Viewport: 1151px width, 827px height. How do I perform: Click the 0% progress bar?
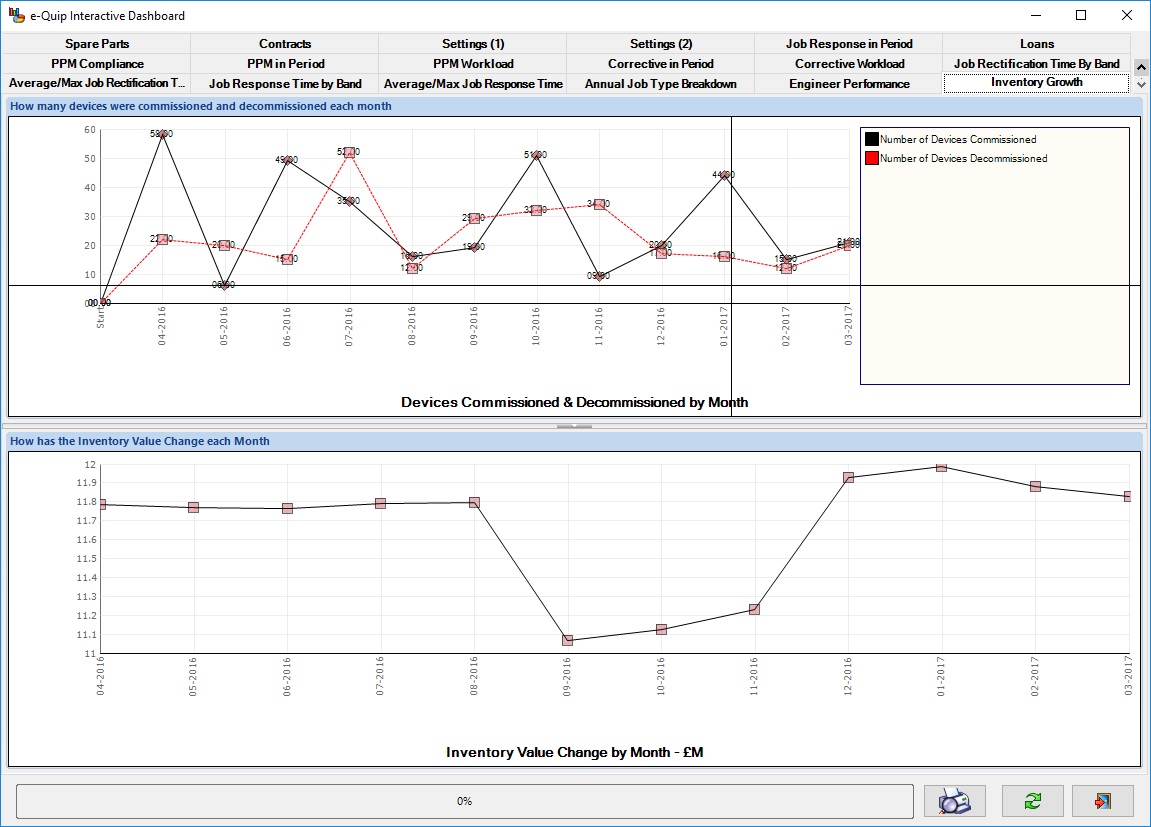[x=465, y=801]
